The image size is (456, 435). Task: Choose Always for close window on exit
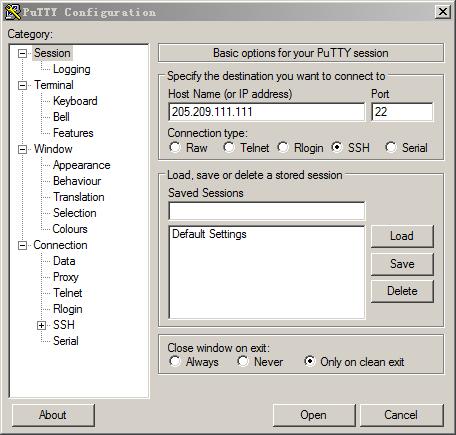(175, 361)
